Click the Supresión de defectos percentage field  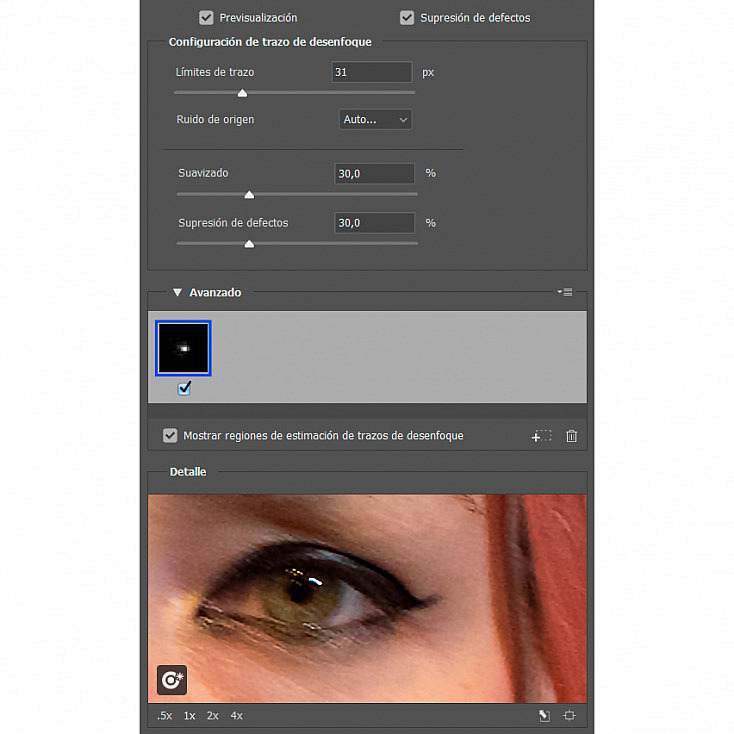(x=374, y=223)
